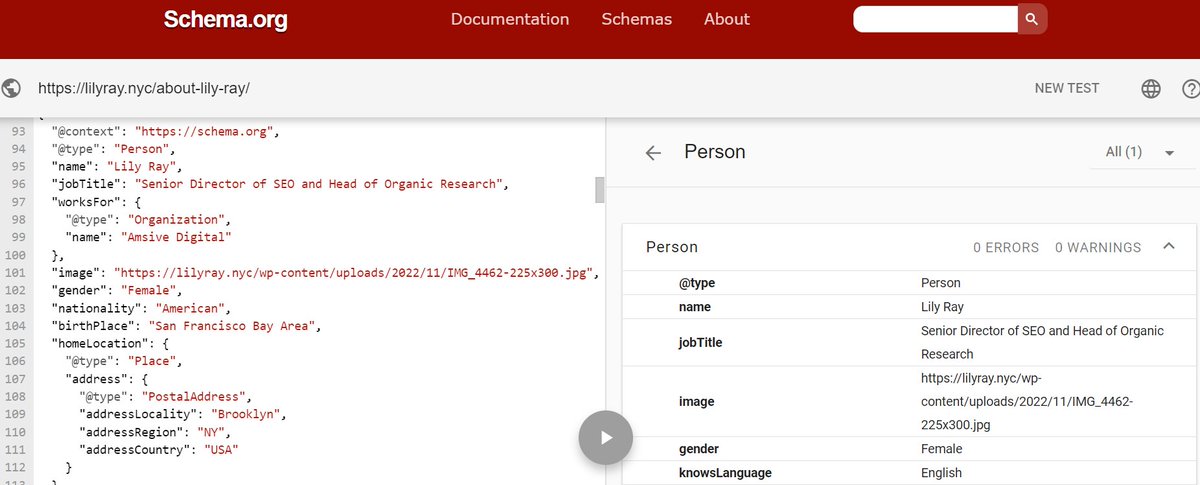
Task: Click the 0 WARNINGS label
Action: tap(1098, 247)
